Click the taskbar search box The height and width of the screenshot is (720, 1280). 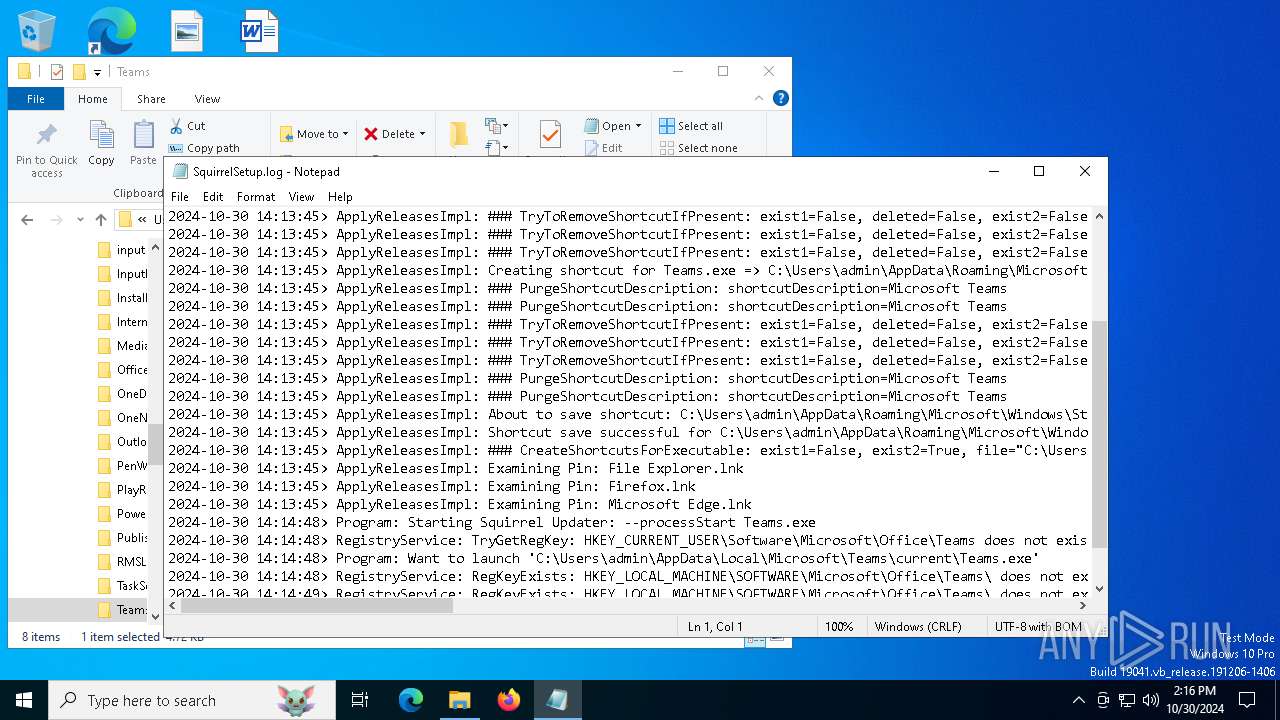tap(191, 701)
